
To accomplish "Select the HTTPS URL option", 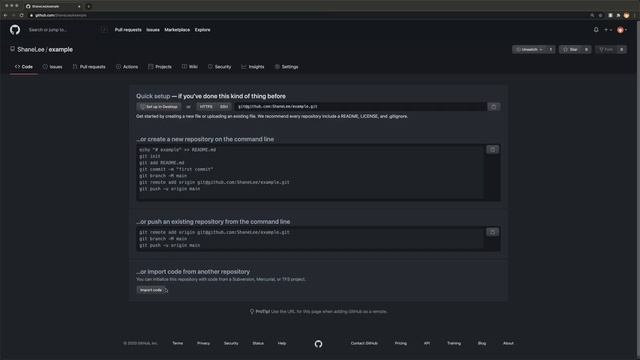I will (206, 107).
